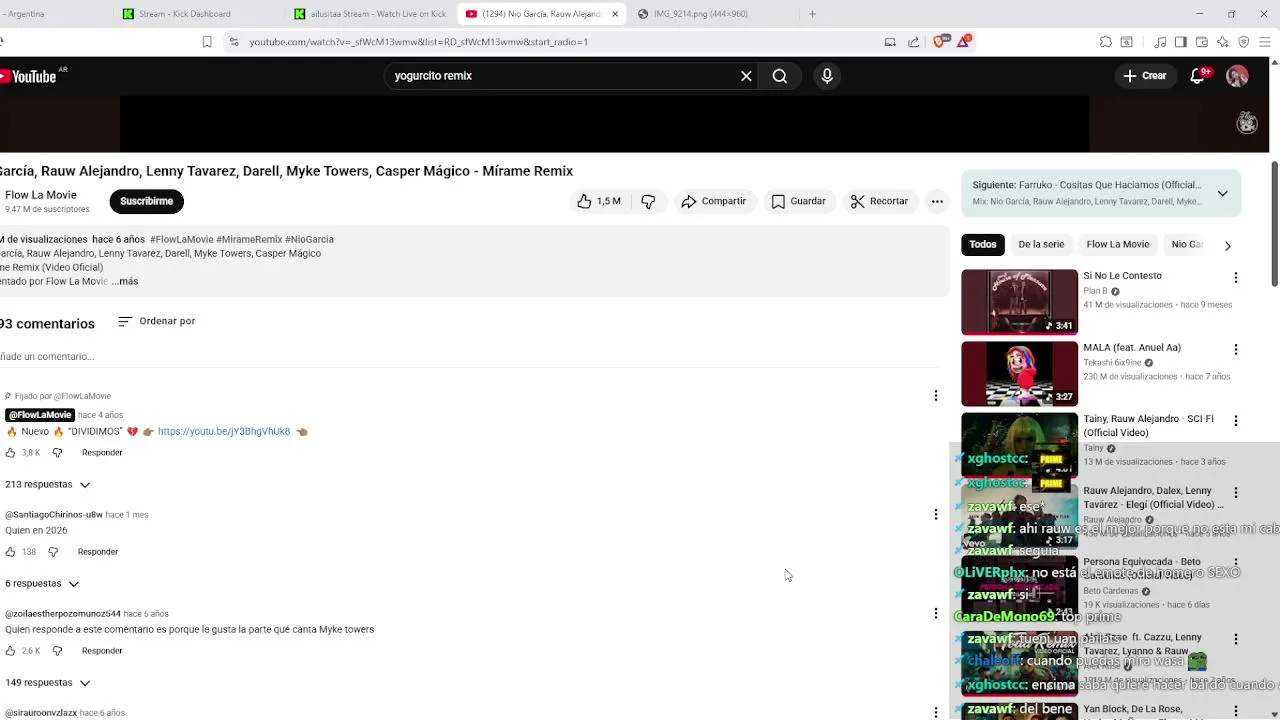Like the Mírame Remix video
The height and width of the screenshot is (720, 1280).
598,201
